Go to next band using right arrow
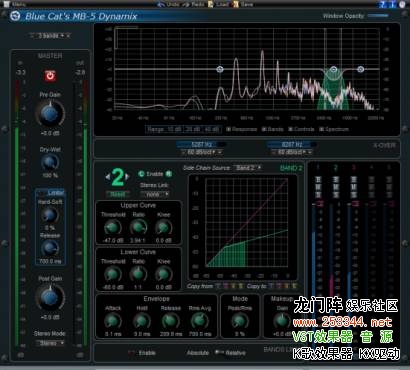Viewport: 410px width, 370px height. 127,177
